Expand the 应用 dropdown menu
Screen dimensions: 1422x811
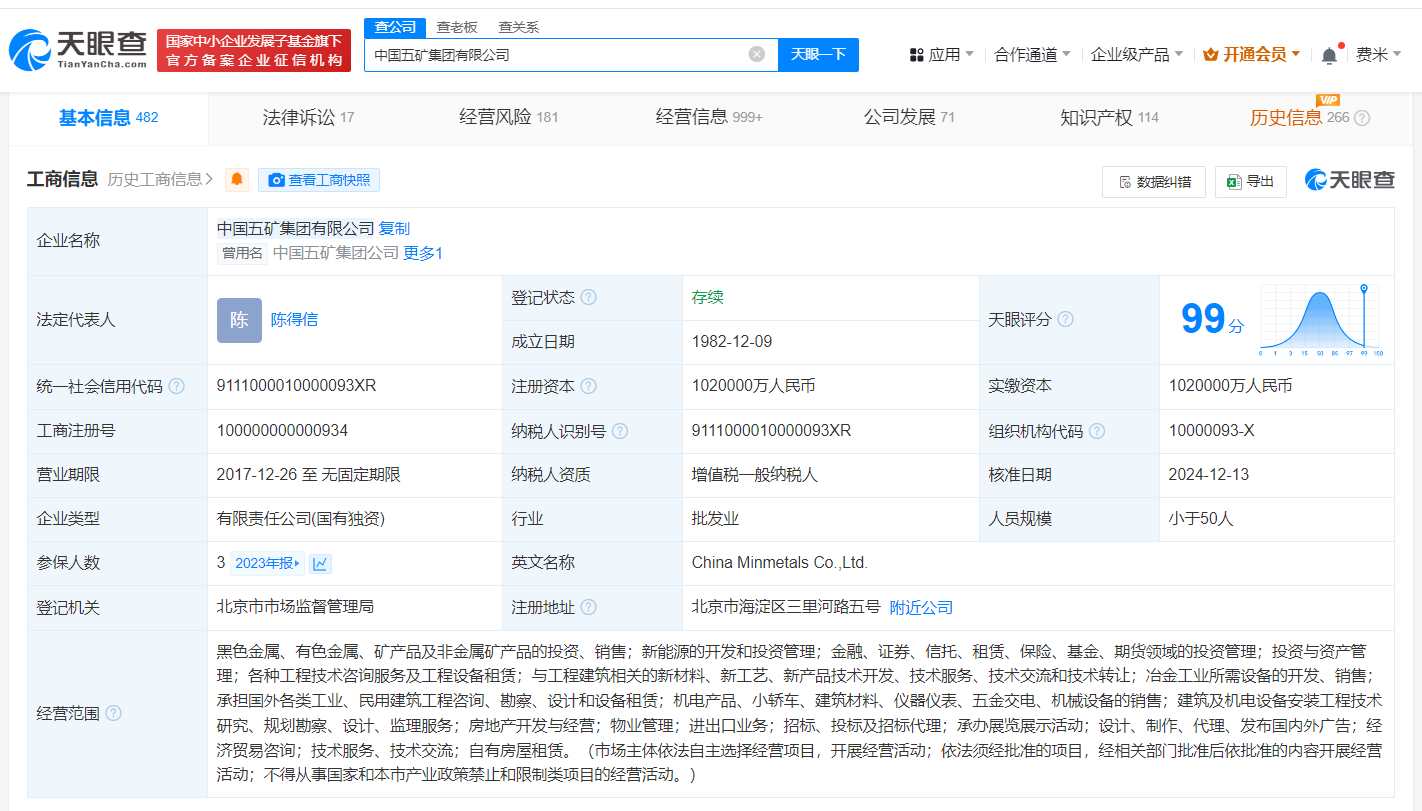(x=941, y=54)
